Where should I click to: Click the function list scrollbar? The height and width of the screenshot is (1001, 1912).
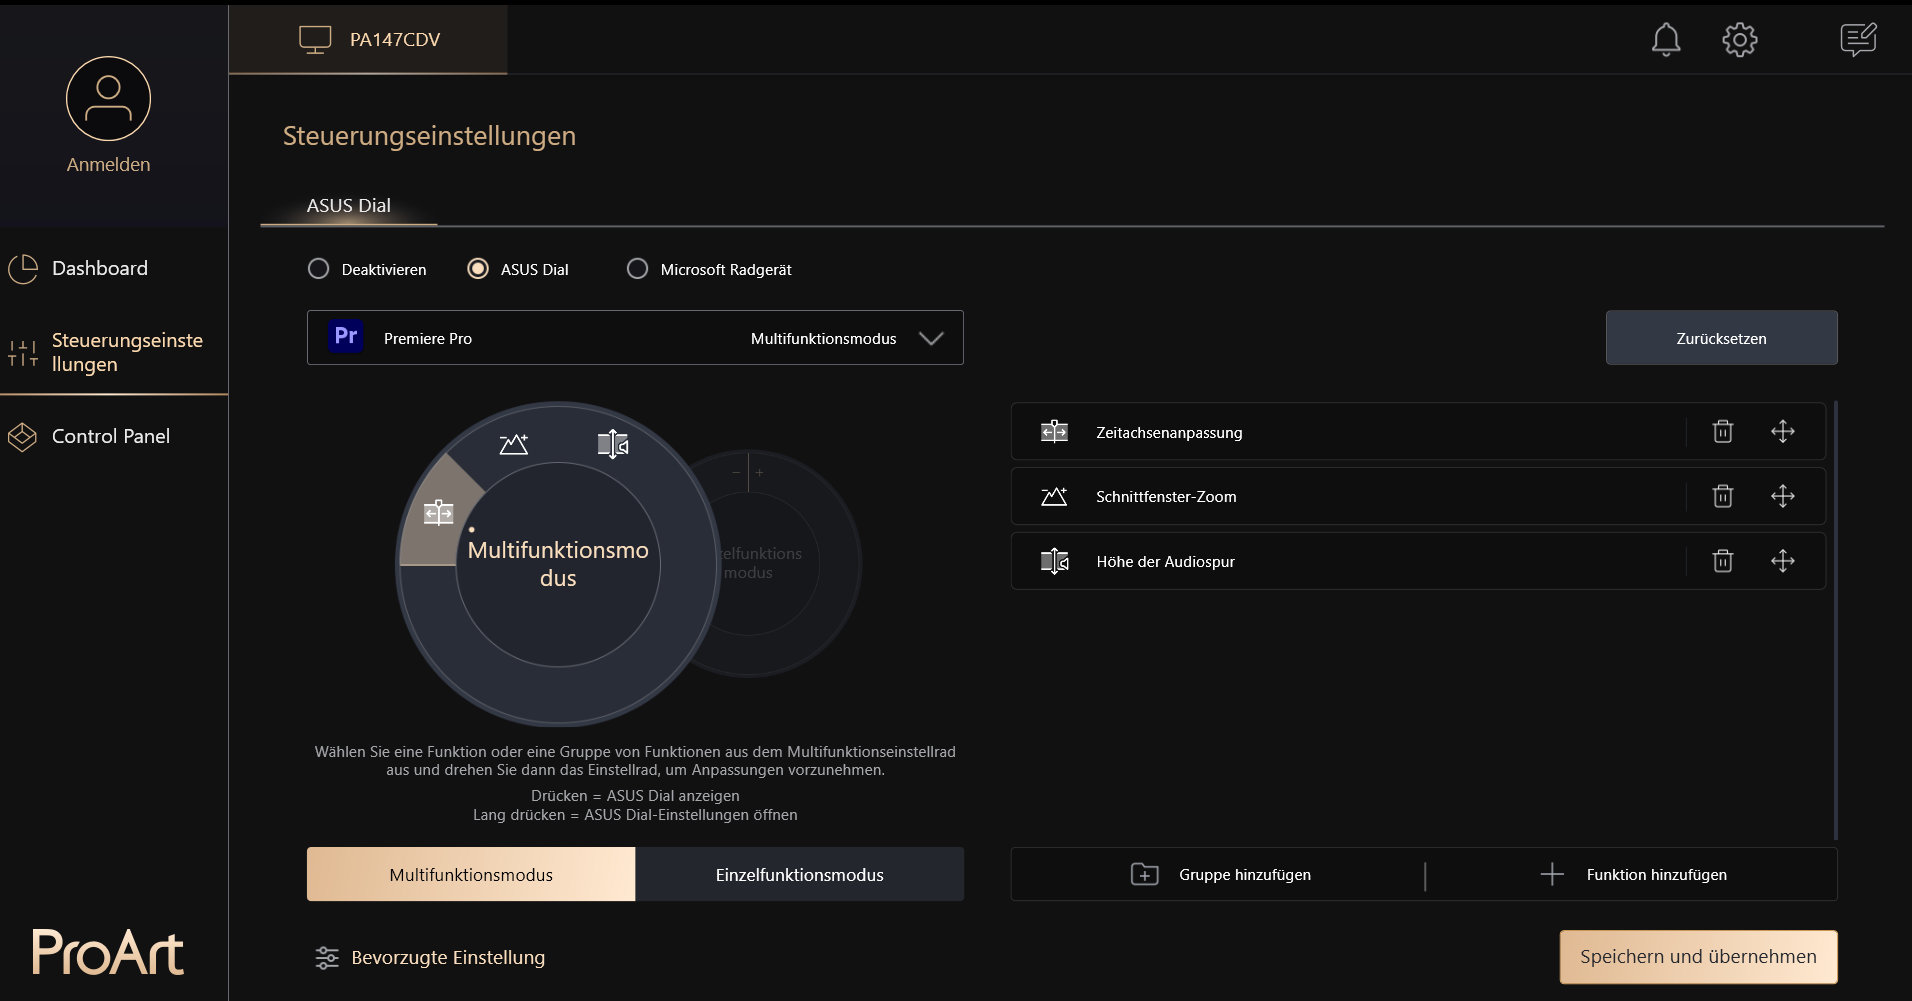[x=1836, y=620]
